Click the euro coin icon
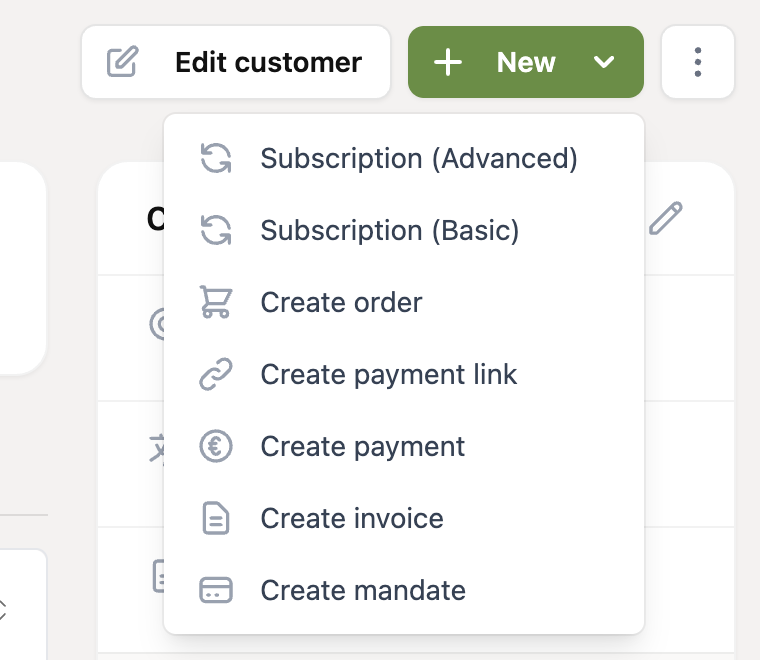760x660 pixels. click(216, 446)
